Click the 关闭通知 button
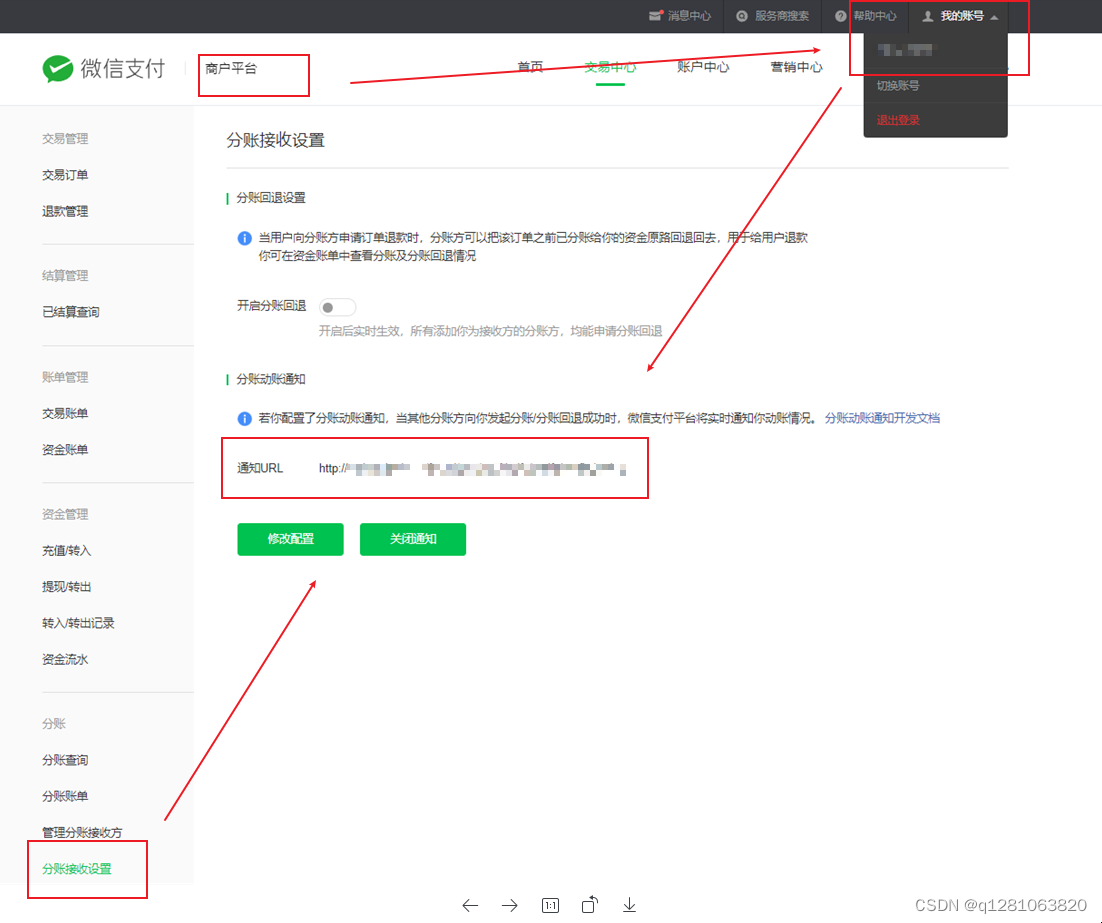This screenshot has width=1102, height=923. [413, 539]
